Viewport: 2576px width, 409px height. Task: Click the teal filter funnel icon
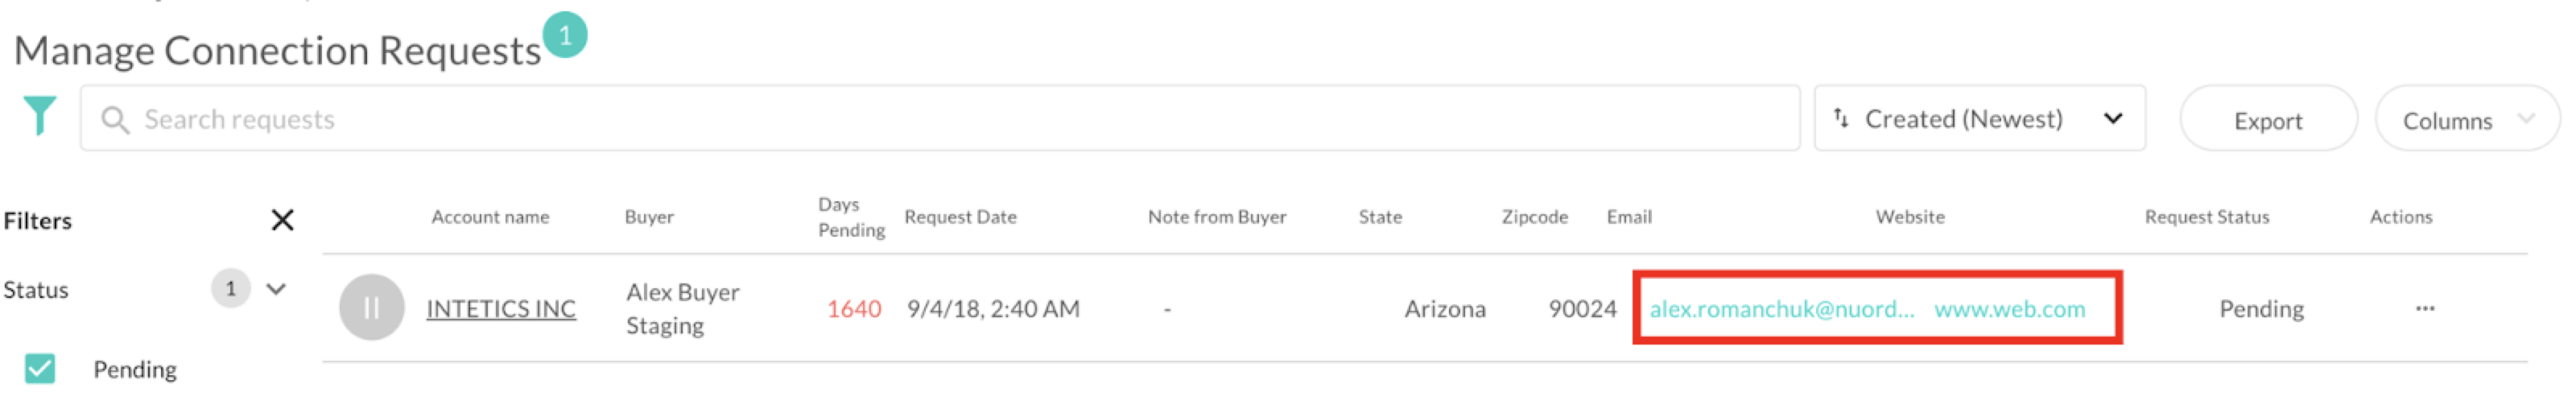click(x=40, y=115)
